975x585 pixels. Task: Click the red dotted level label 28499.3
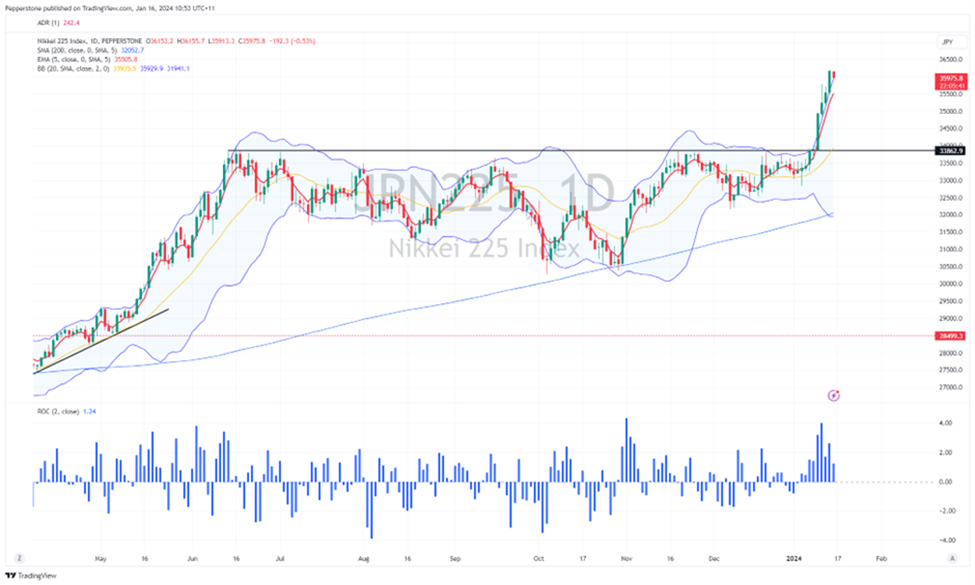(951, 336)
